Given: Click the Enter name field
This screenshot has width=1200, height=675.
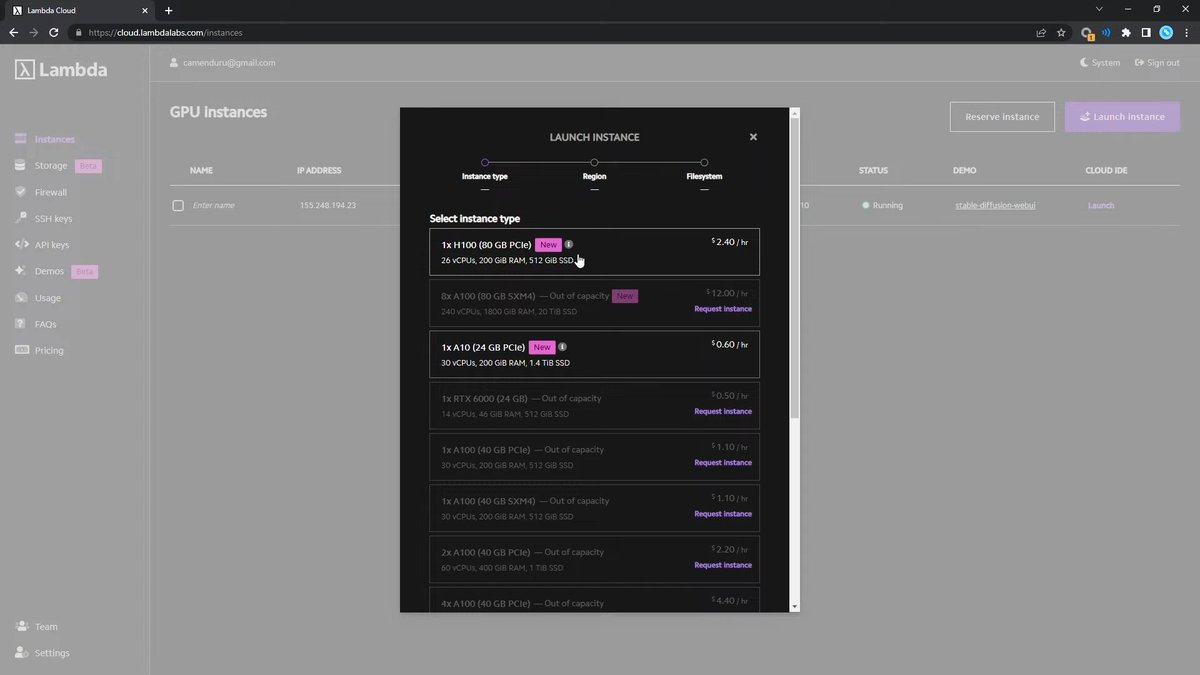Looking at the screenshot, I should point(213,205).
